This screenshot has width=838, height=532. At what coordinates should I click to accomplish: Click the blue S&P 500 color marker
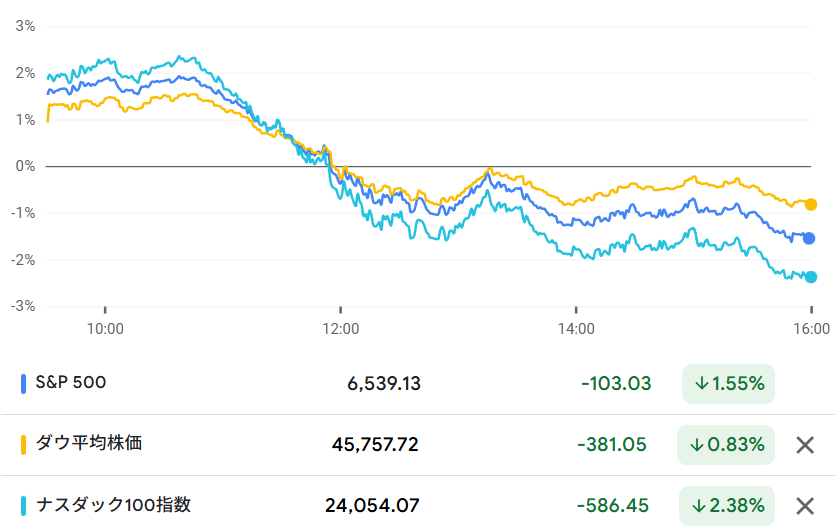tap(24, 383)
